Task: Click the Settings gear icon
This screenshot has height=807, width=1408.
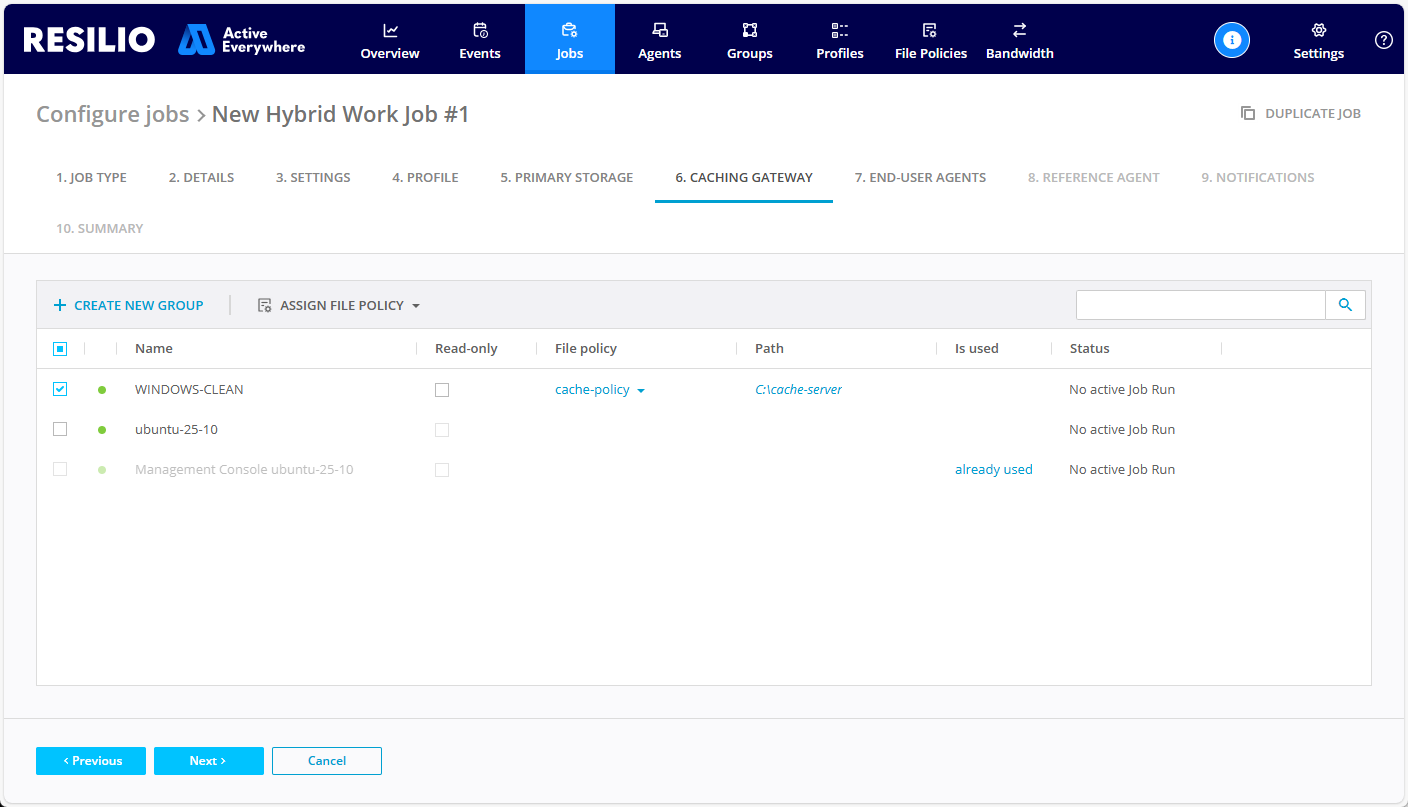Action: point(1318,31)
